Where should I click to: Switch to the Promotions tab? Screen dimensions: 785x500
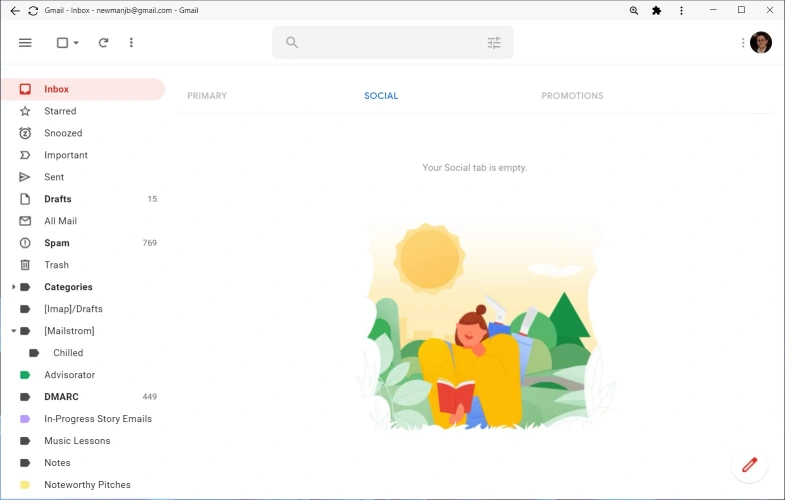click(572, 96)
